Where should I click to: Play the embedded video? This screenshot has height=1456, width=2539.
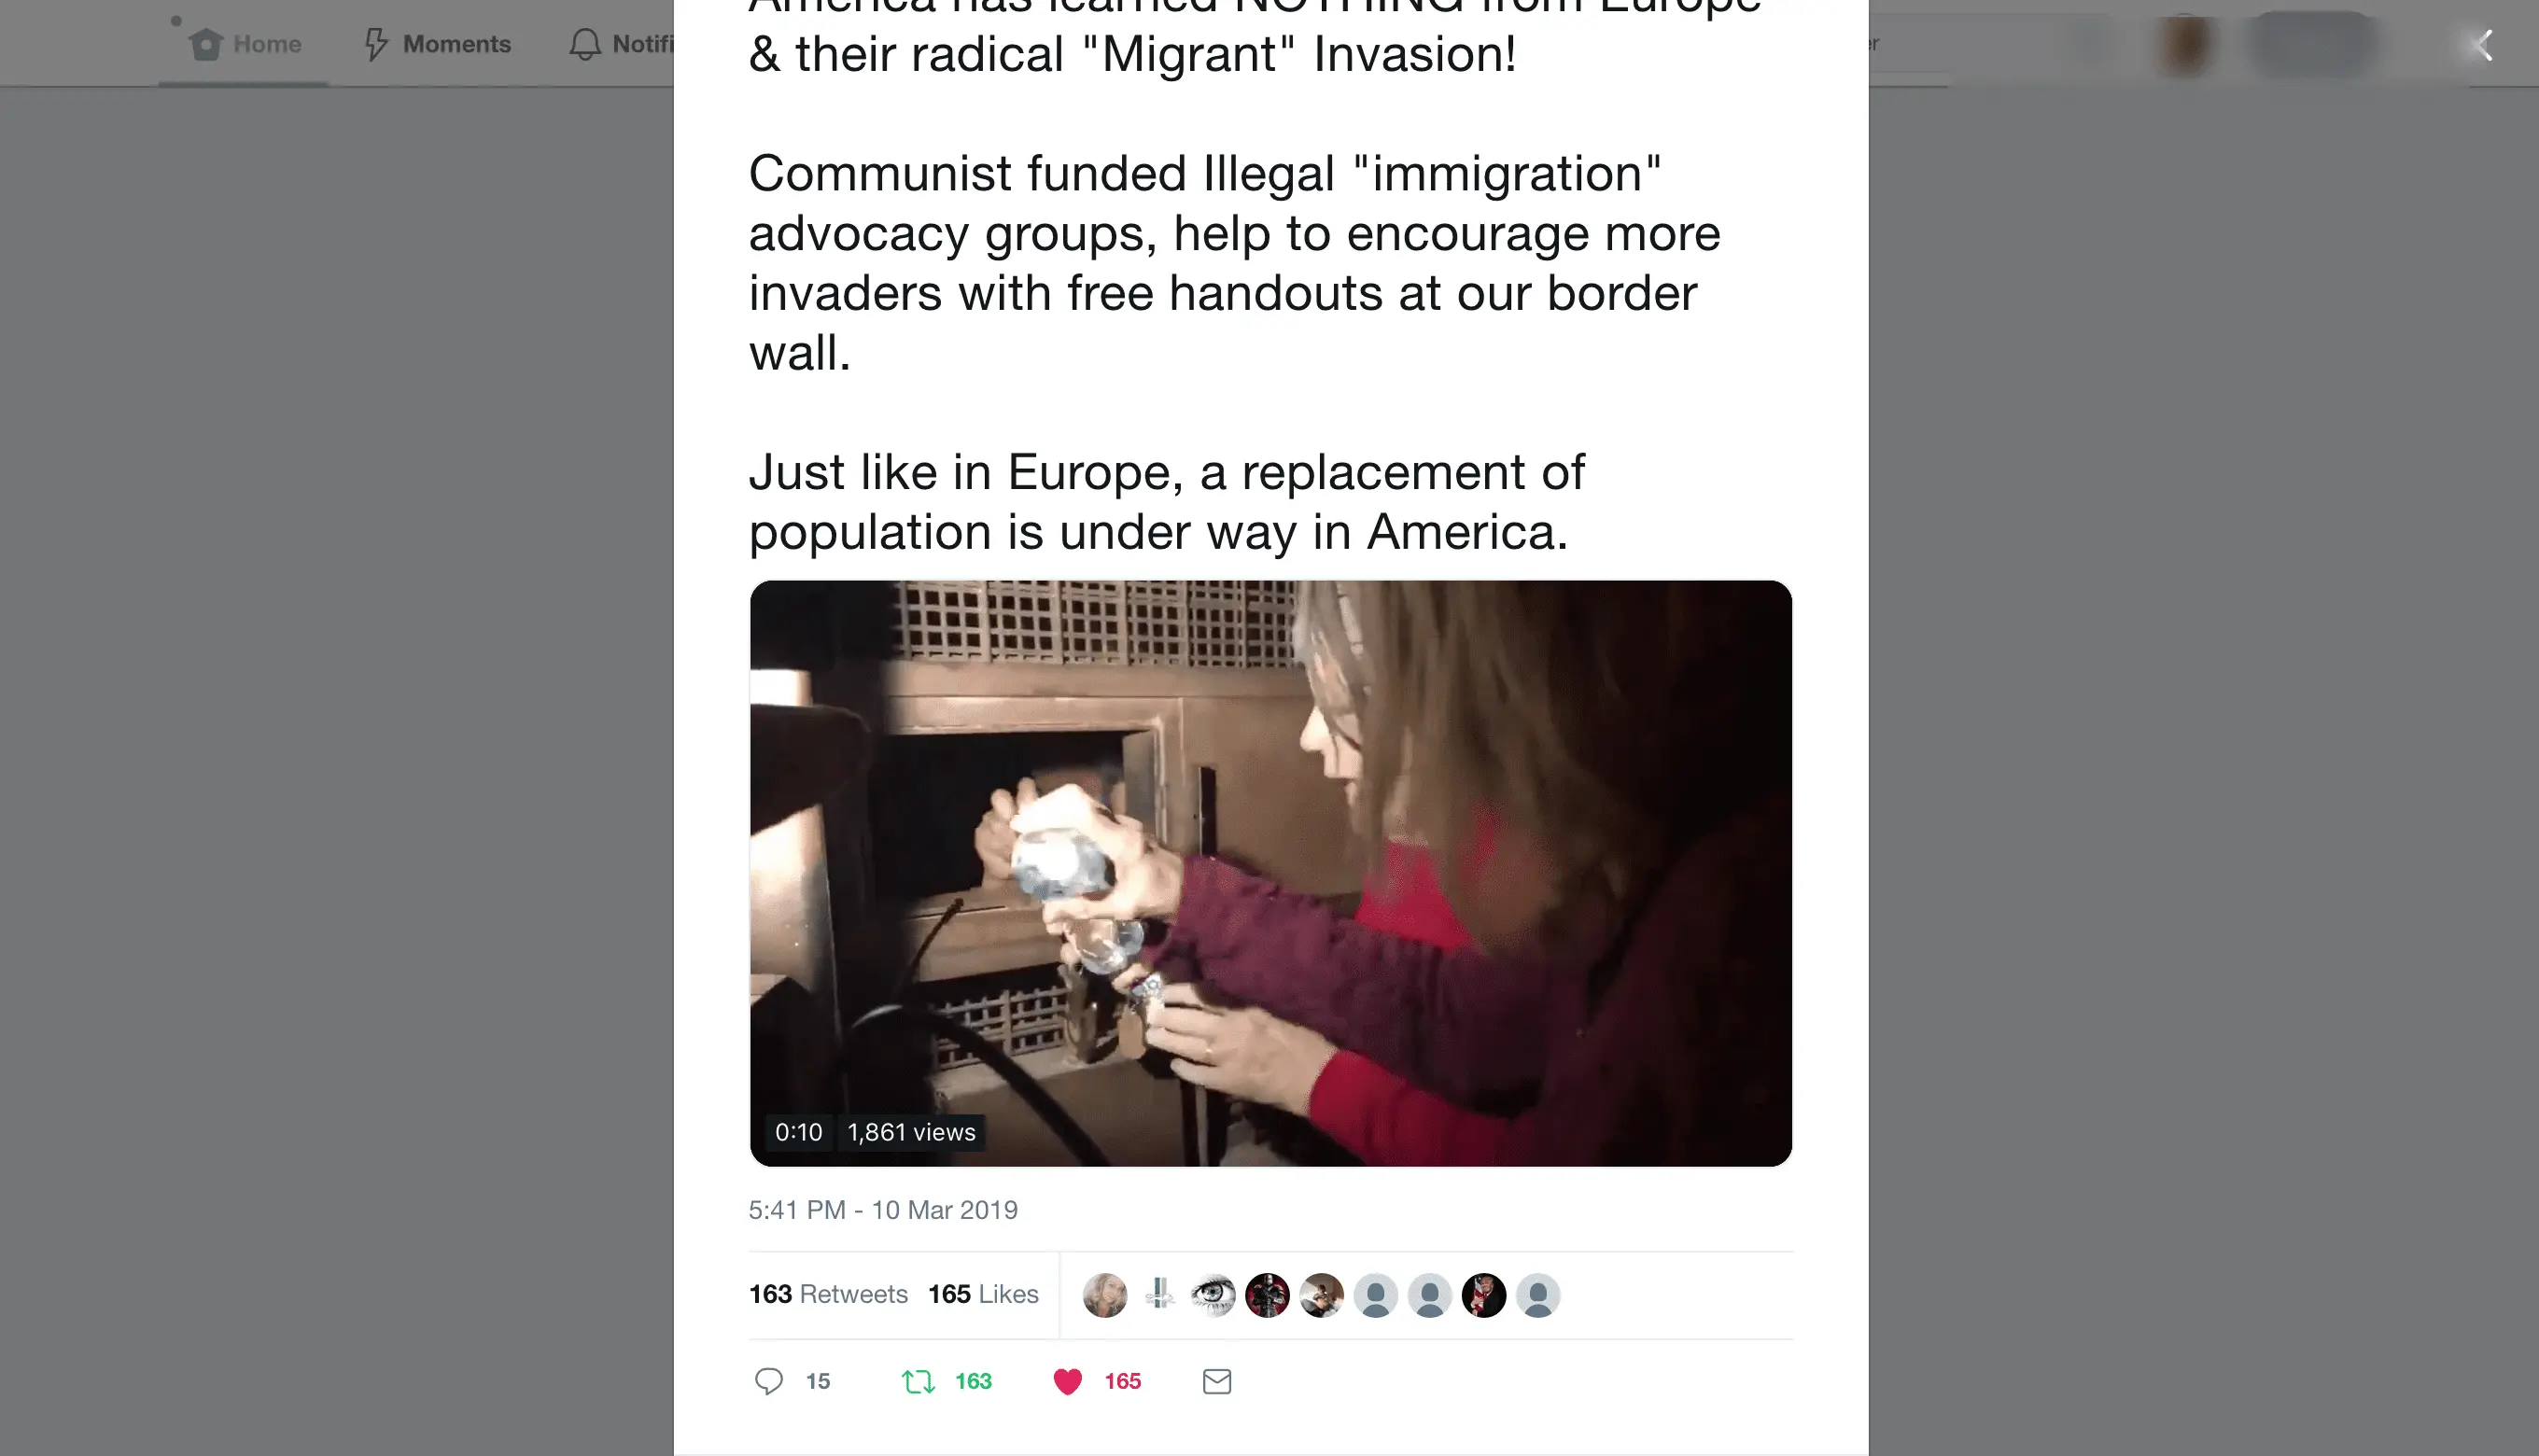(1270, 873)
